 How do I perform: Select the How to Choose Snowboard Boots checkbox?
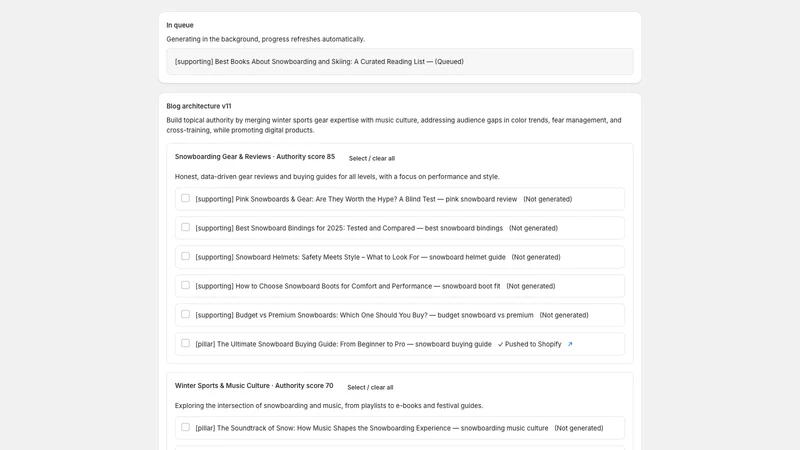point(185,285)
